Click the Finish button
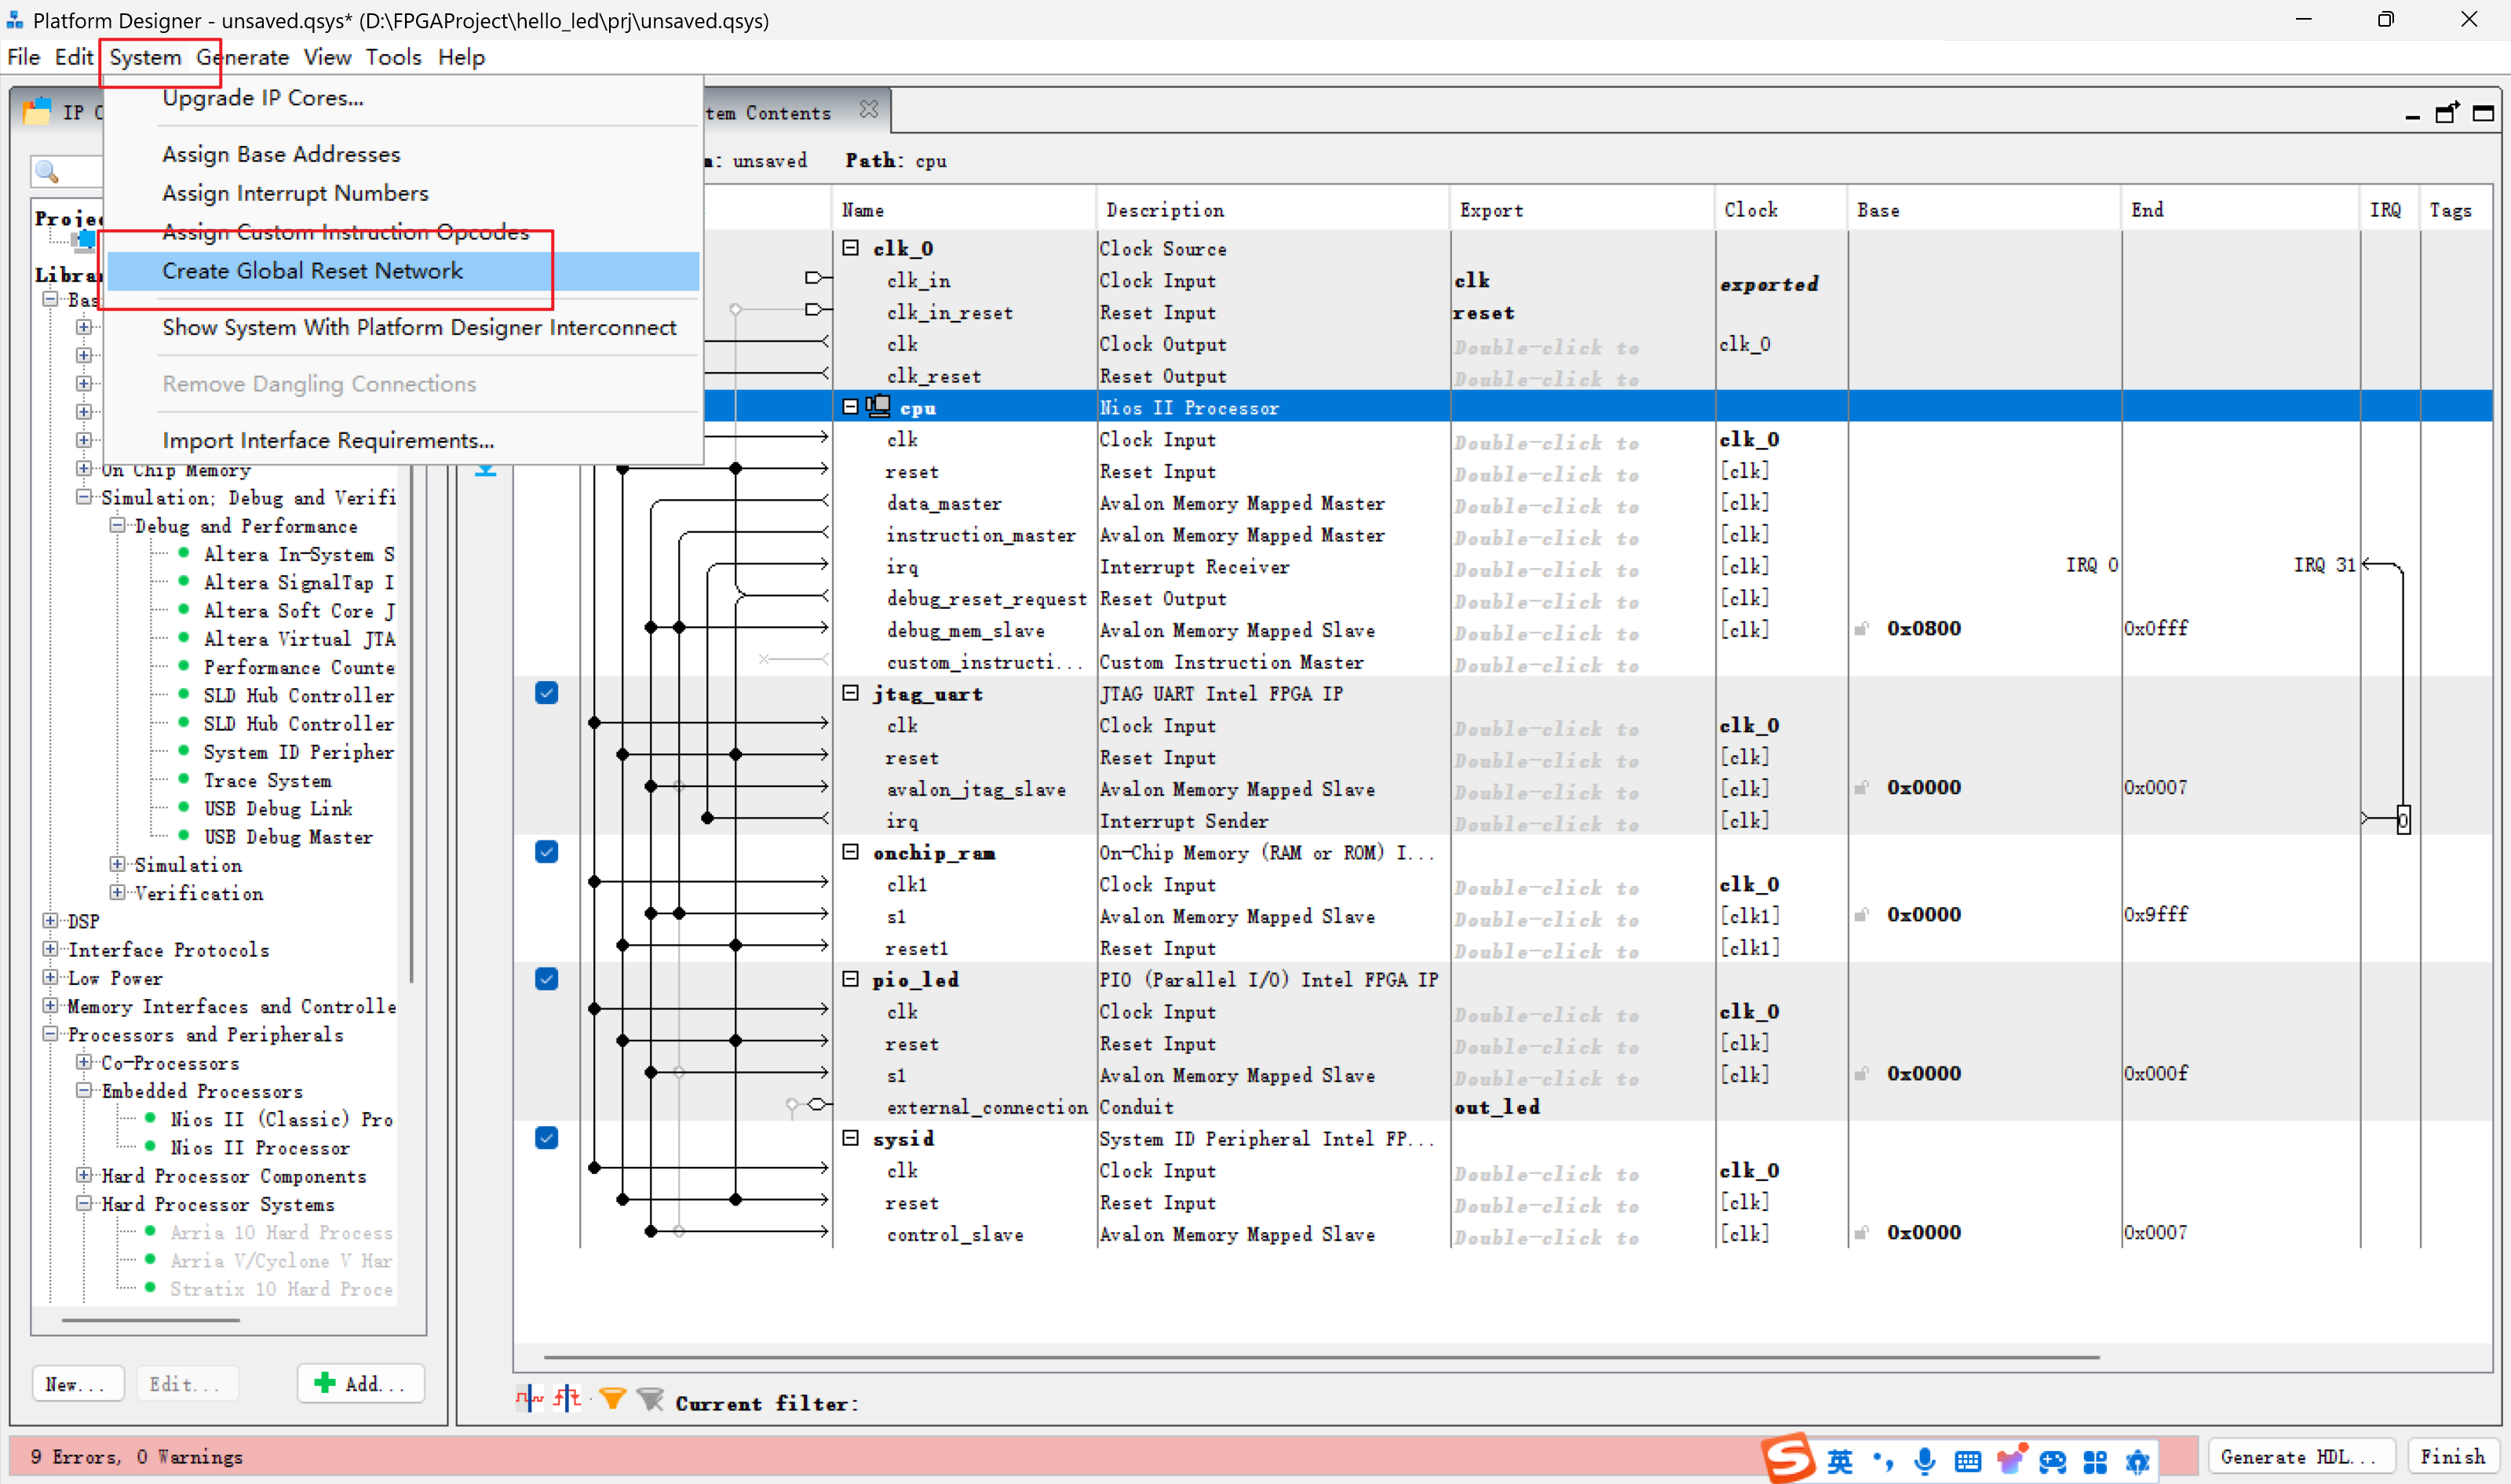This screenshot has height=1484, width=2511. coord(2453,1457)
